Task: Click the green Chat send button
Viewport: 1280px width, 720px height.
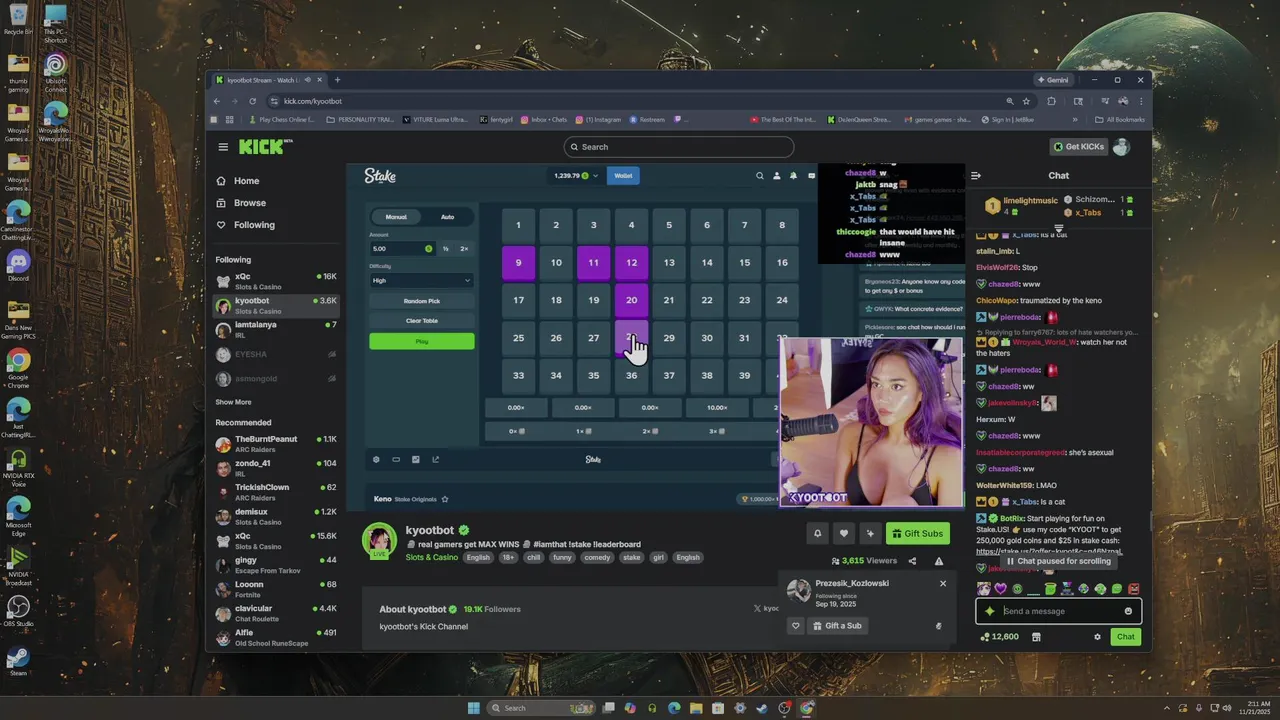Action: pyautogui.click(x=1126, y=637)
